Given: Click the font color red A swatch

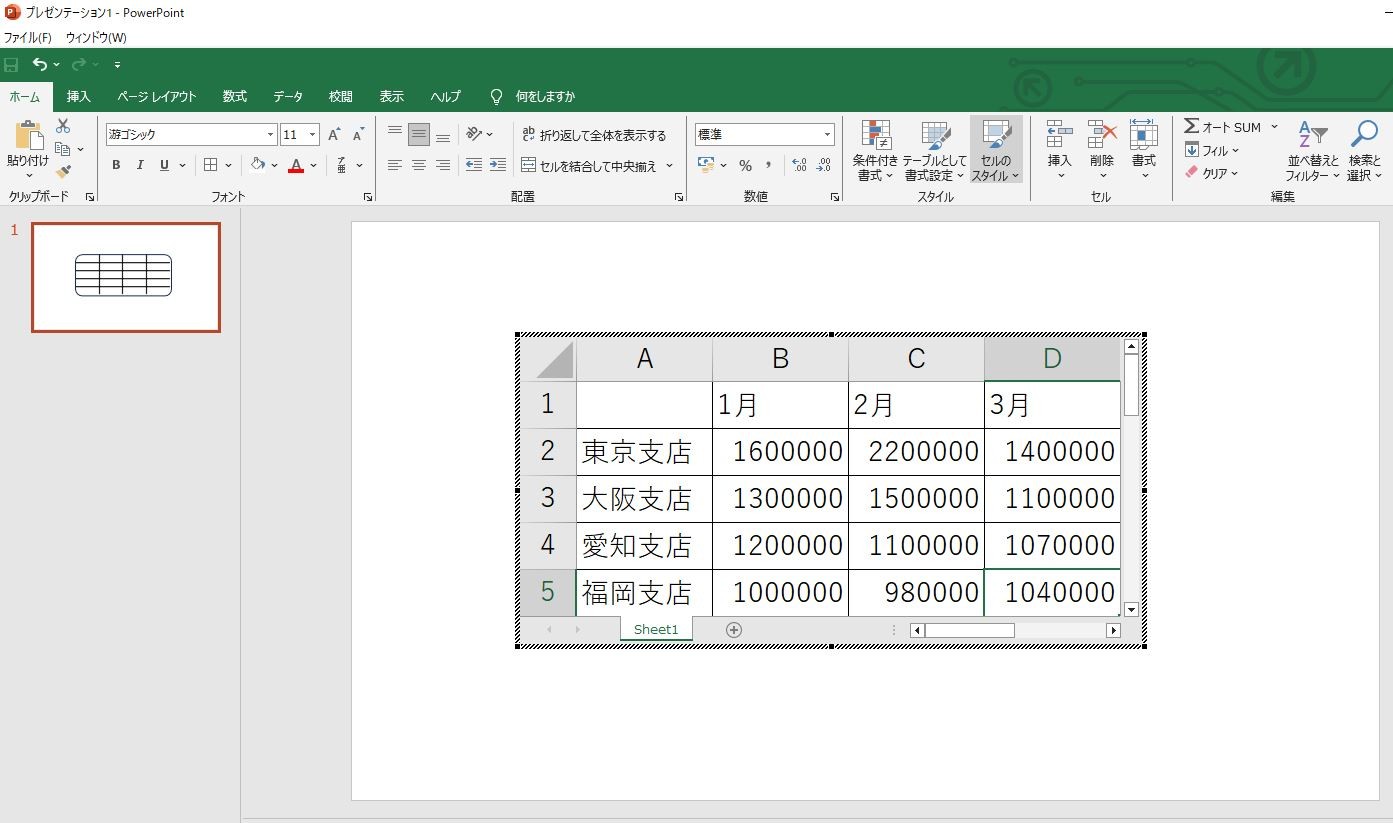Looking at the screenshot, I should (x=296, y=165).
